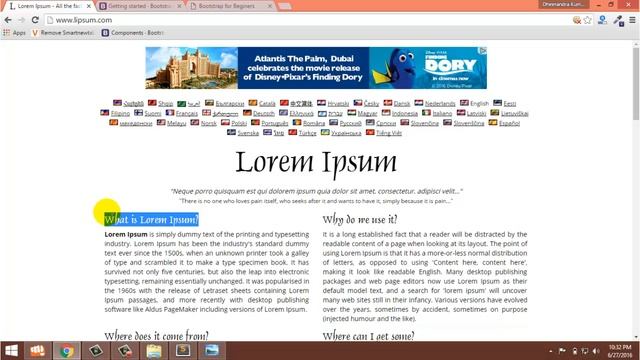Screen dimensions: 640x360
Task: Click the 'Why do we use it?' heading
Action: (360, 220)
